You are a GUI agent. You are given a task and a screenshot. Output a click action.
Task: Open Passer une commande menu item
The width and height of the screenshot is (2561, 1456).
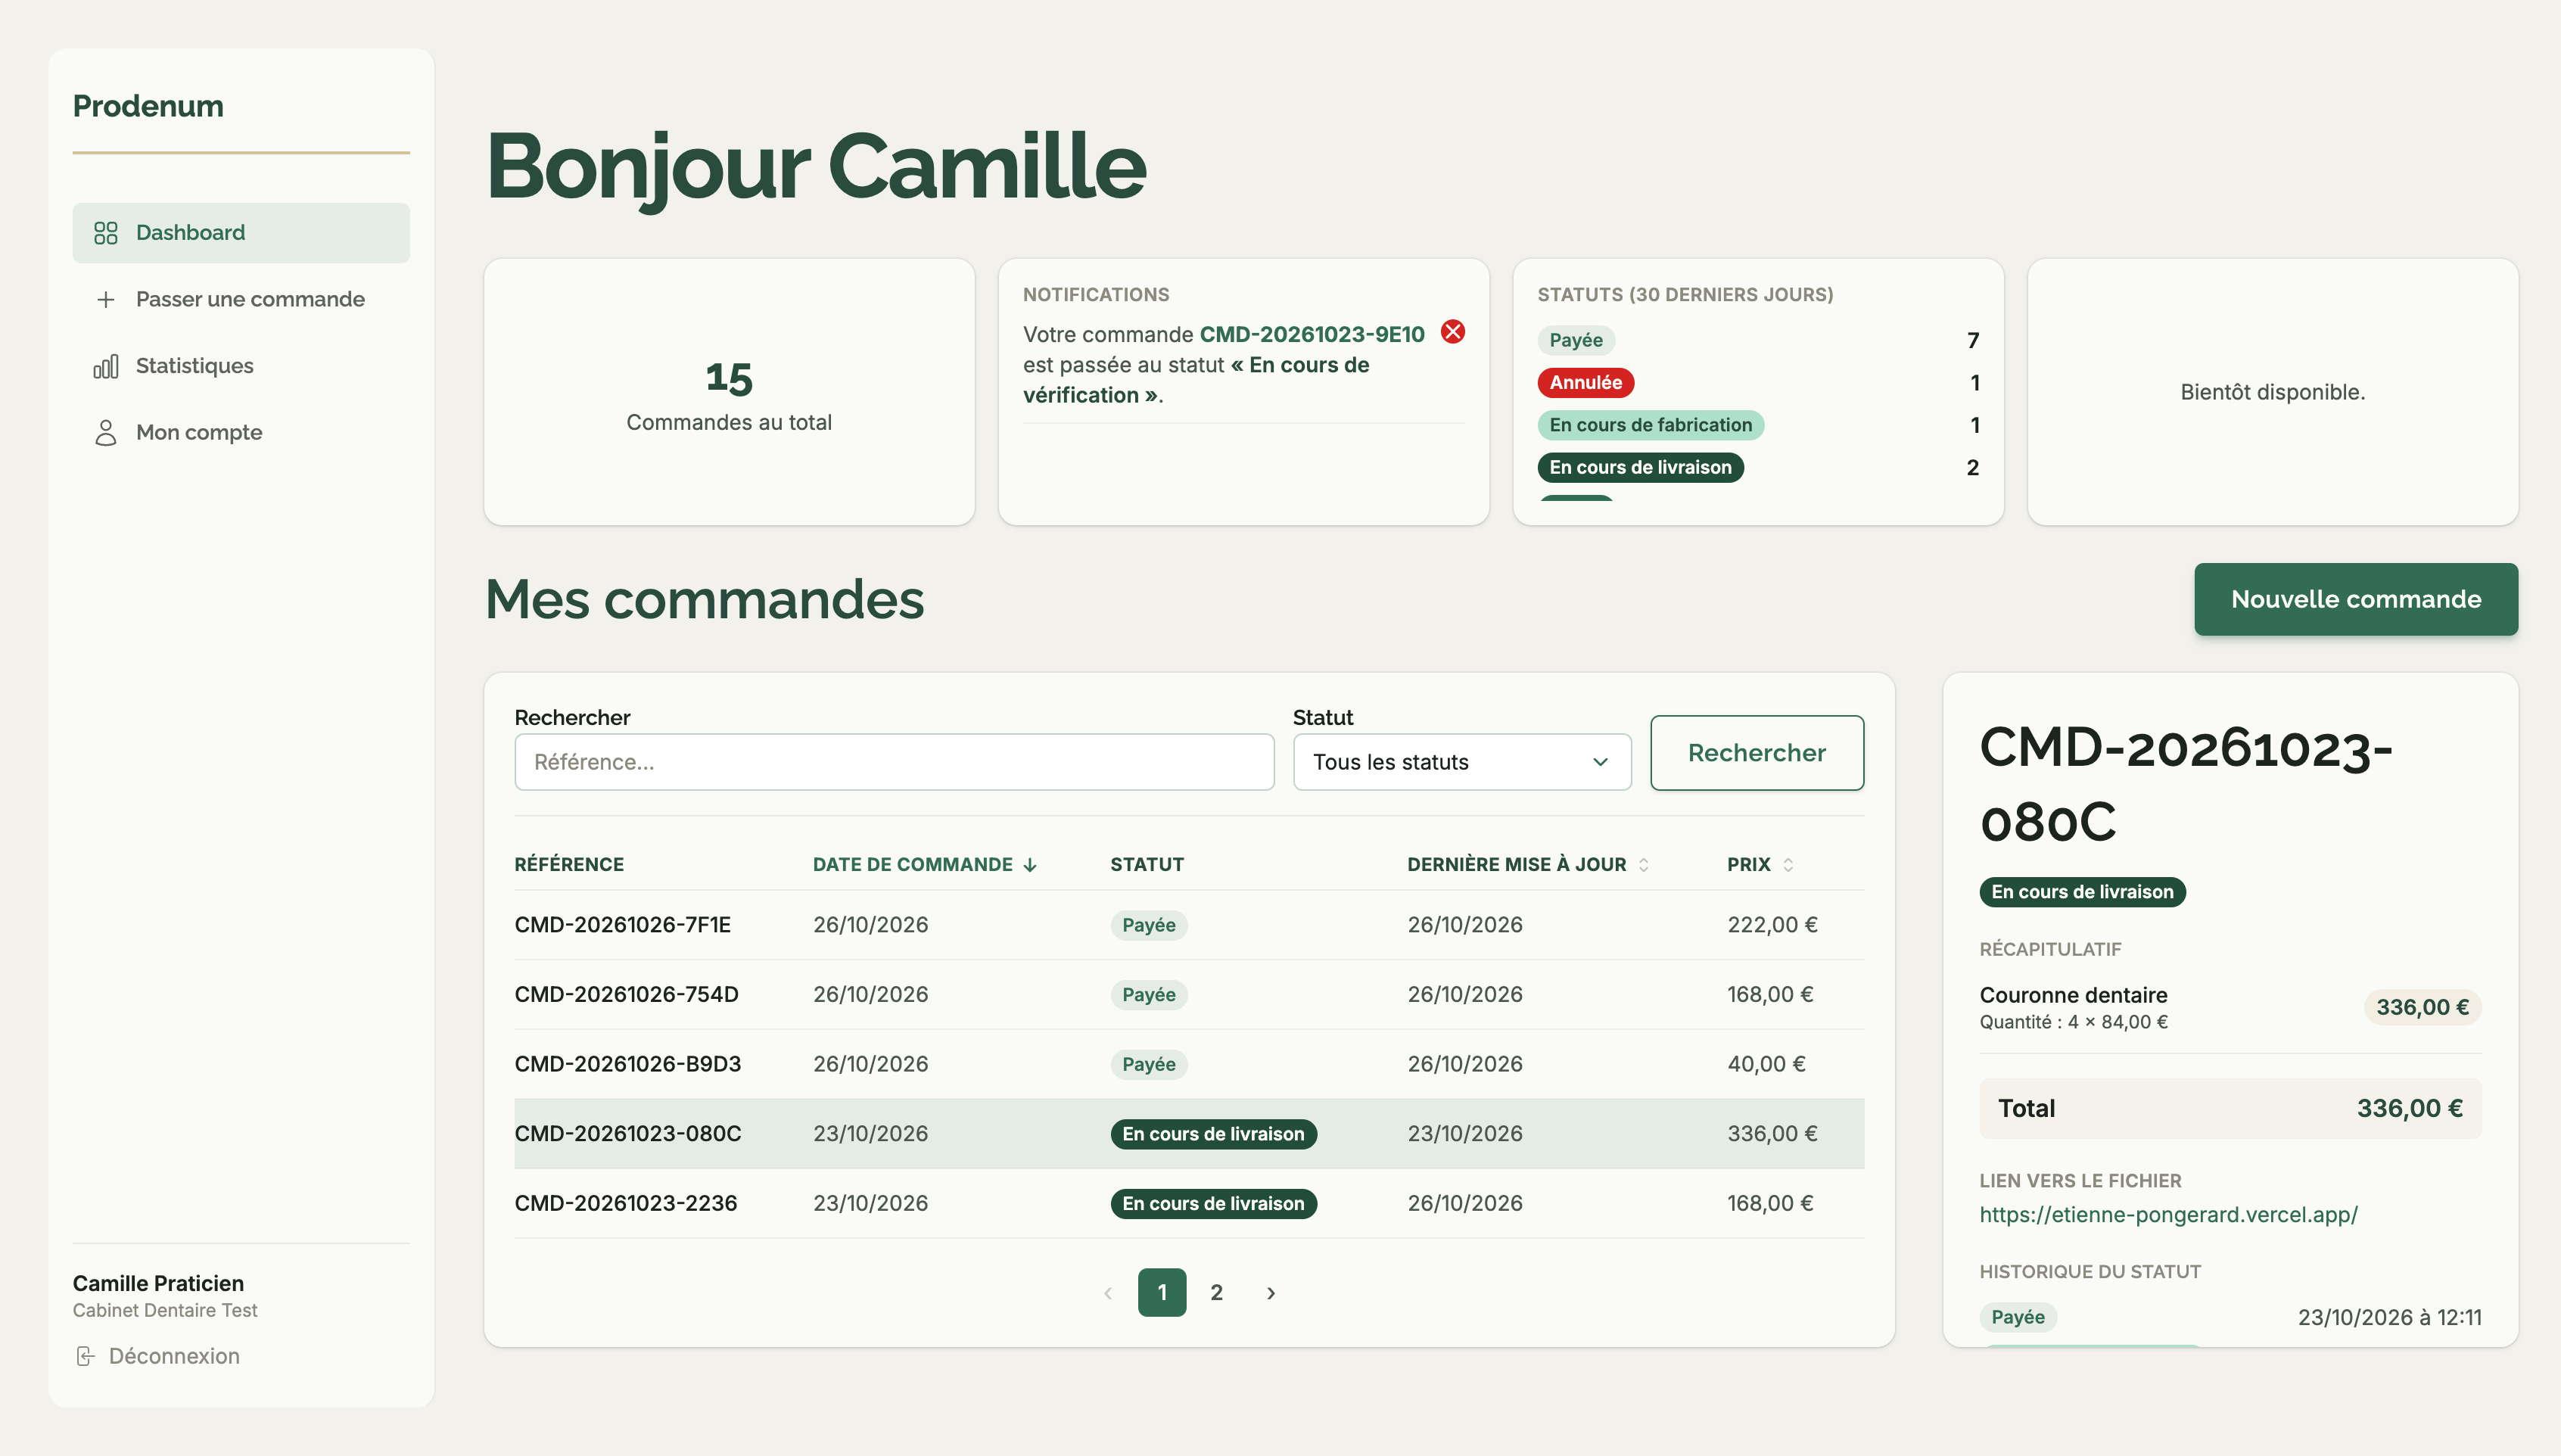pyautogui.click(x=241, y=300)
